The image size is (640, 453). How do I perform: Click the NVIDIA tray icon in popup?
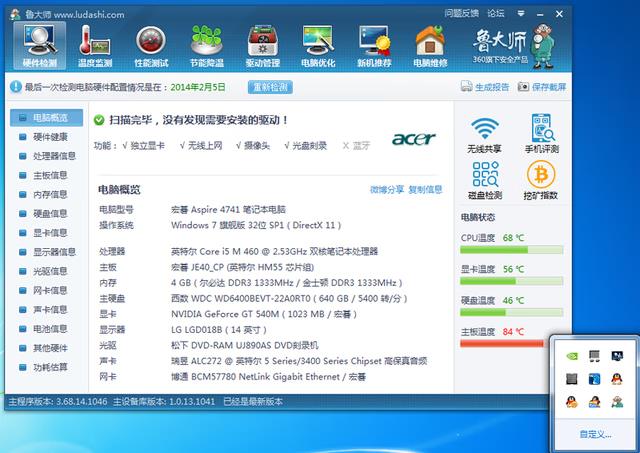click(x=572, y=356)
